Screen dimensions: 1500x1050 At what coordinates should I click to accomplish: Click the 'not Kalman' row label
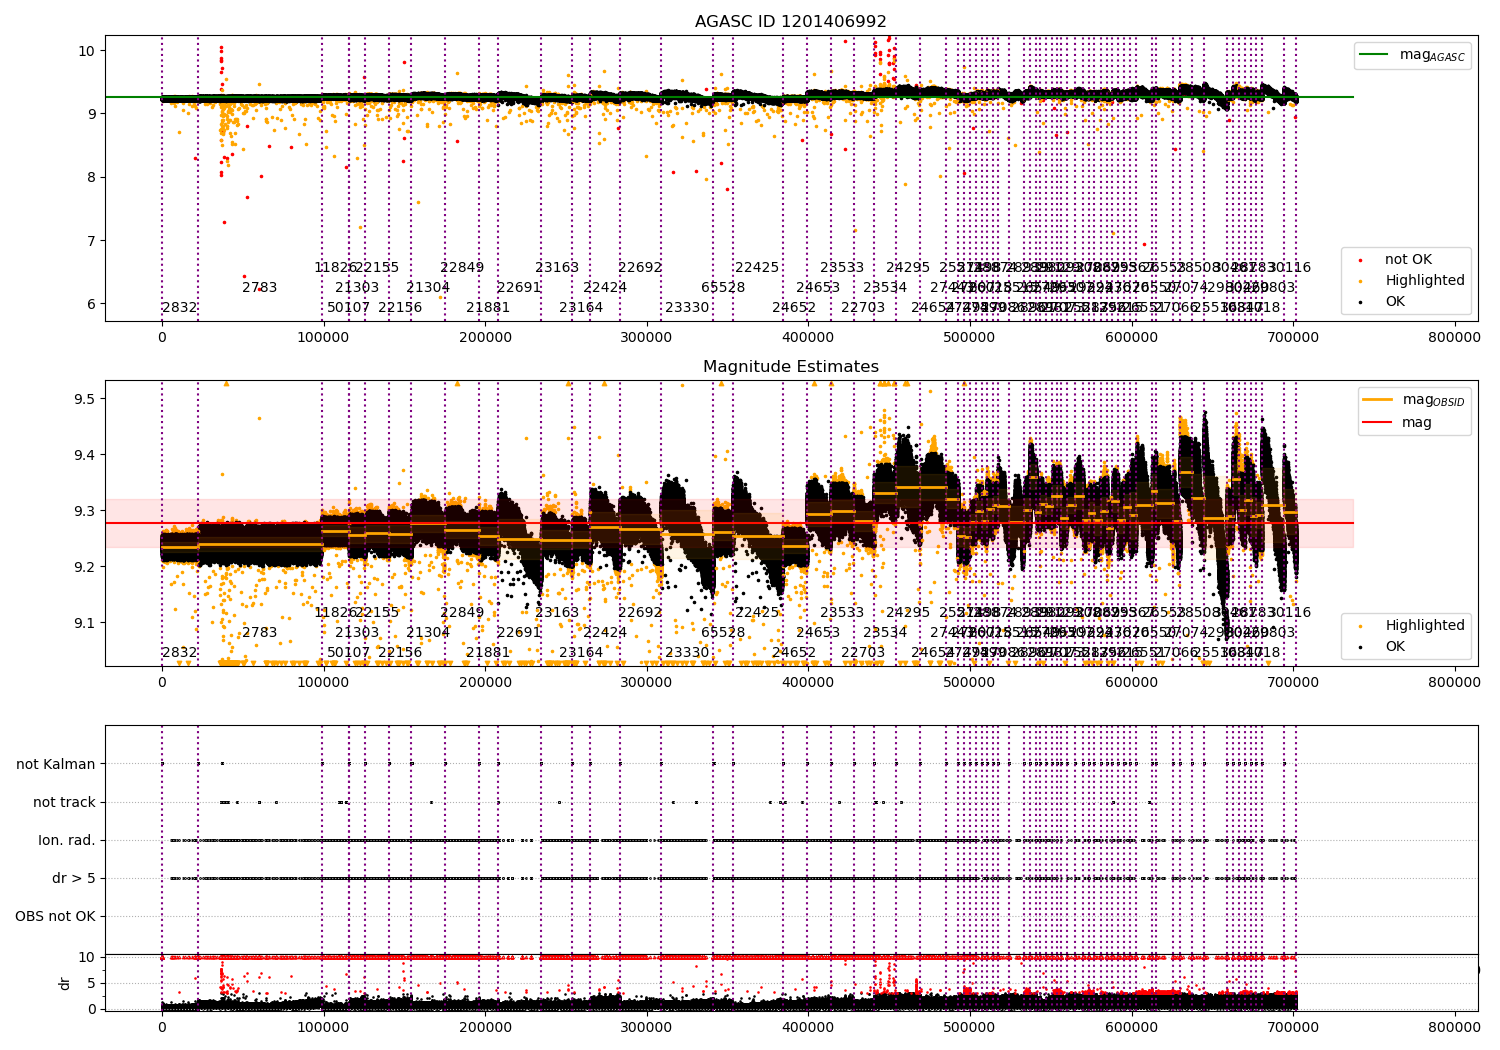click(x=56, y=764)
